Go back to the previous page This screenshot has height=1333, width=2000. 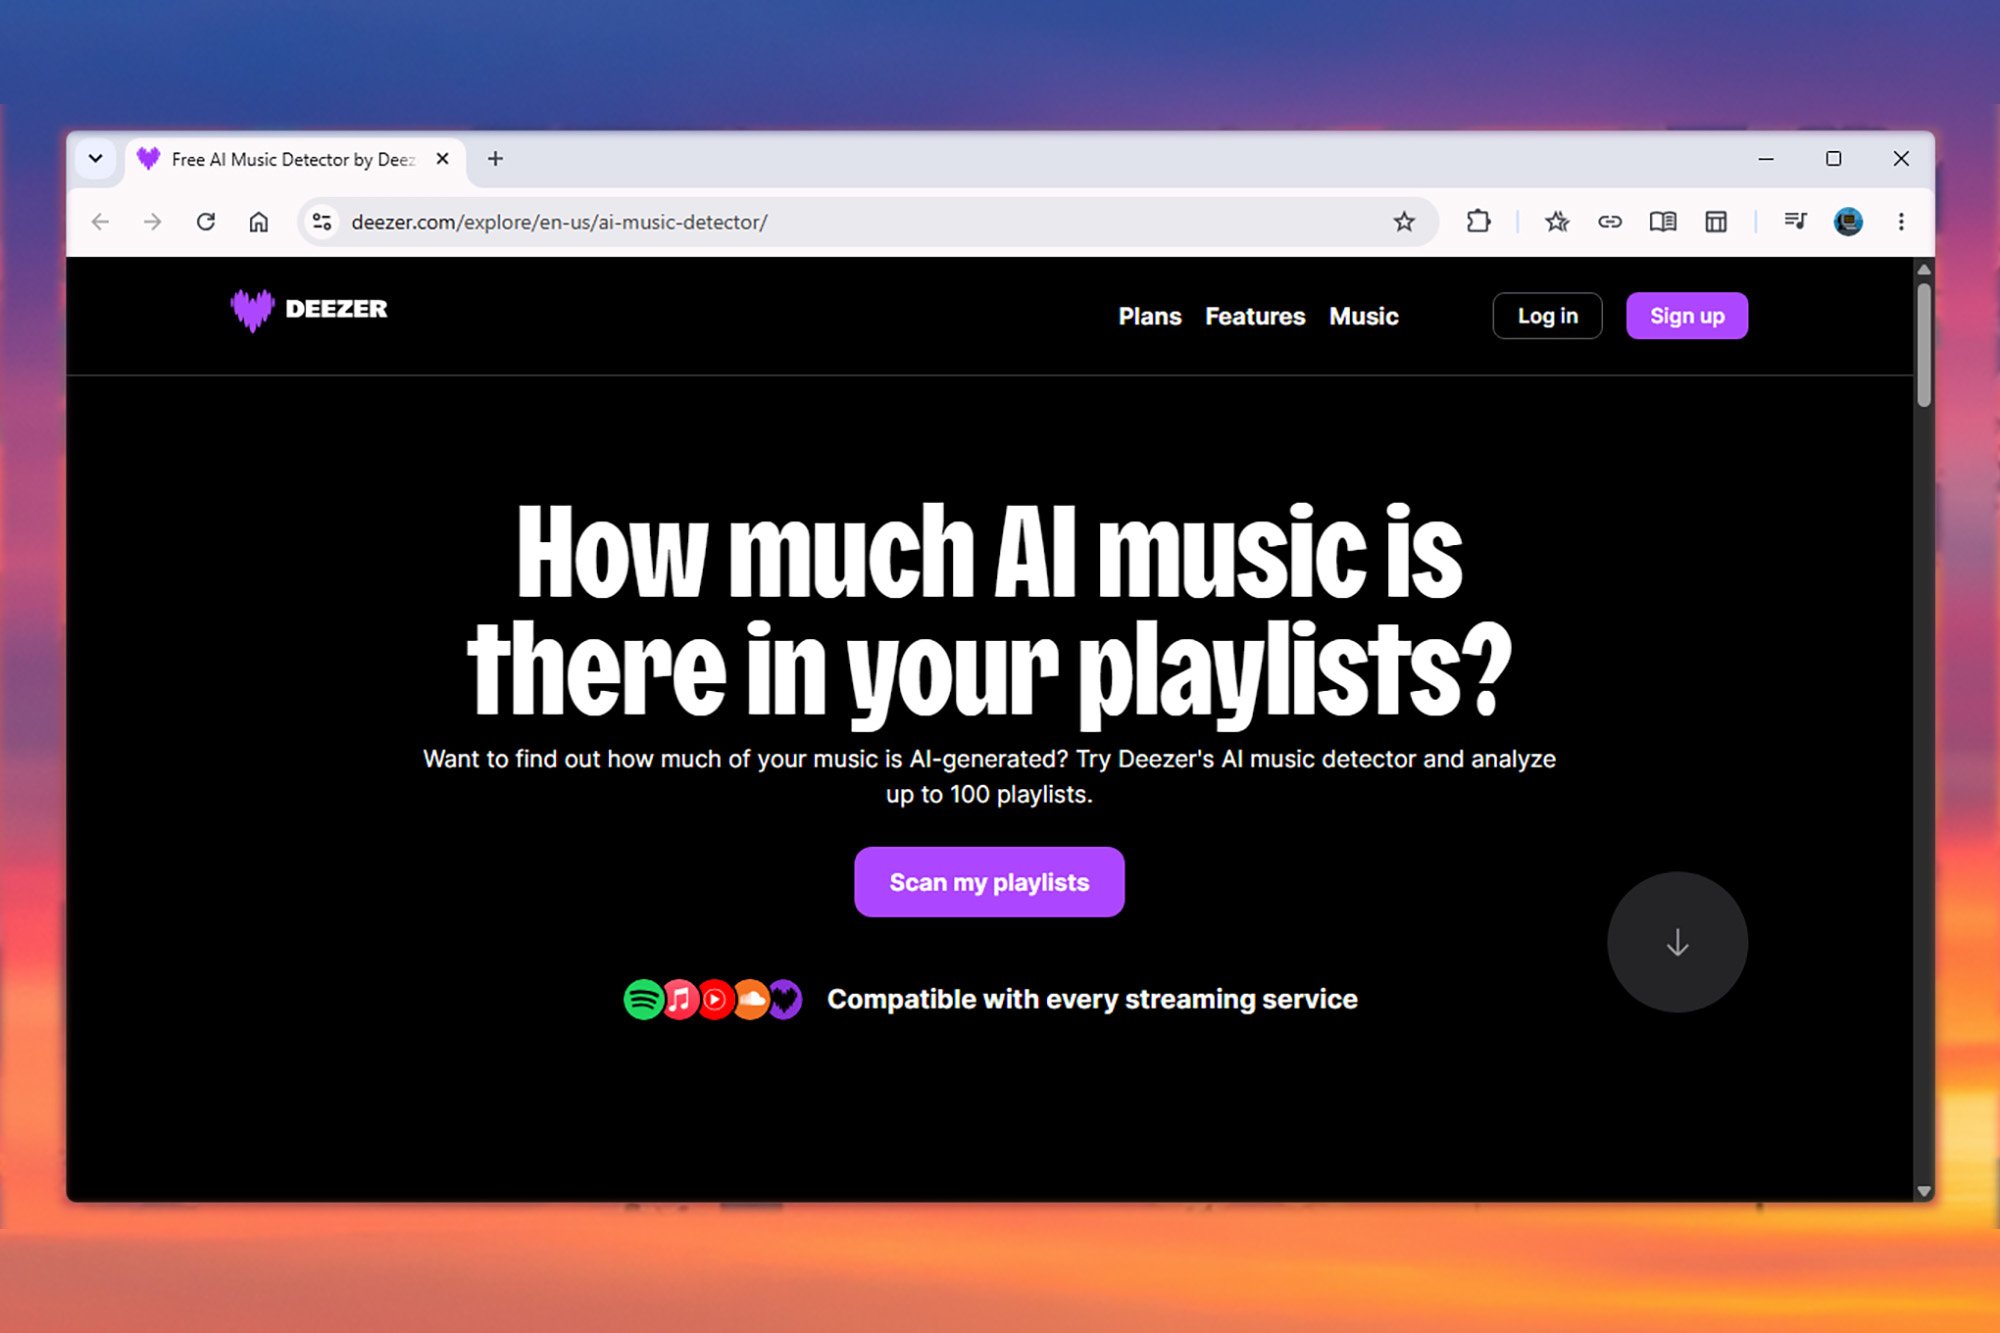click(x=100, y=222)
